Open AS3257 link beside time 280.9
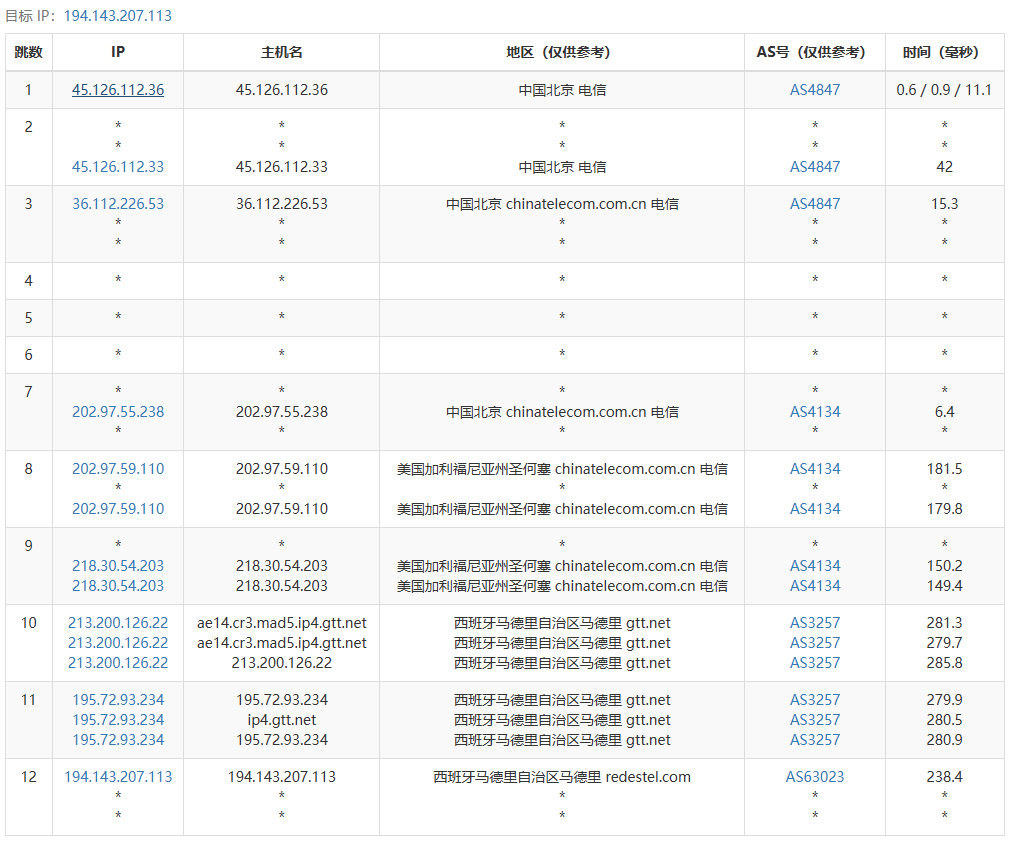1012x843 pixels. (x=815, y=740)
